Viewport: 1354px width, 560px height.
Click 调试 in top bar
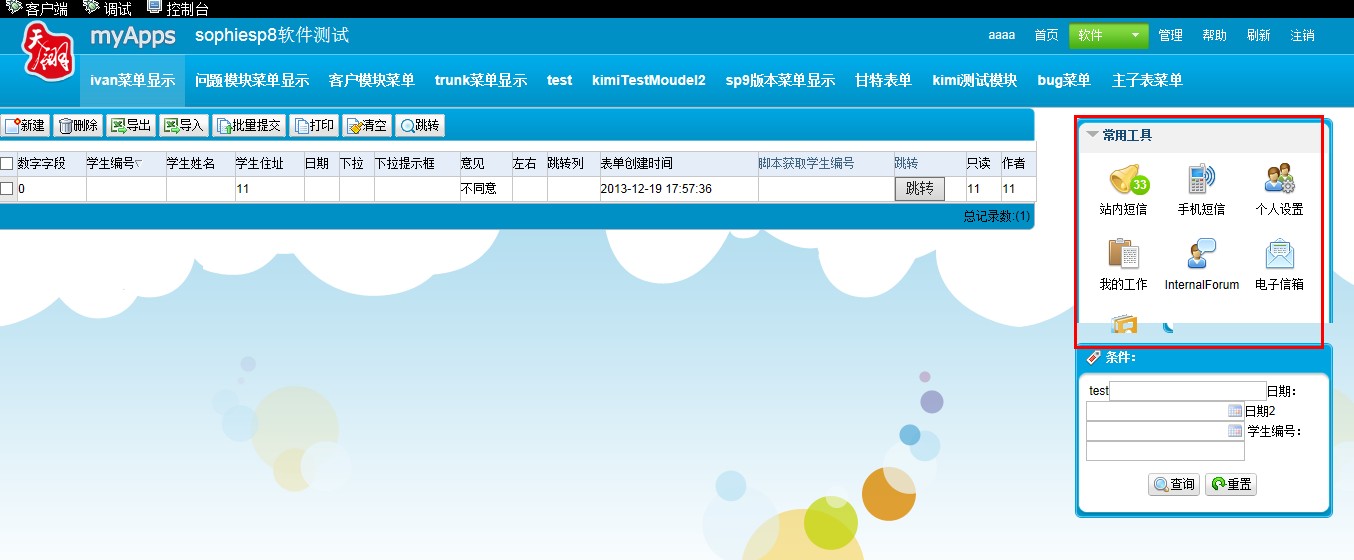108,9
